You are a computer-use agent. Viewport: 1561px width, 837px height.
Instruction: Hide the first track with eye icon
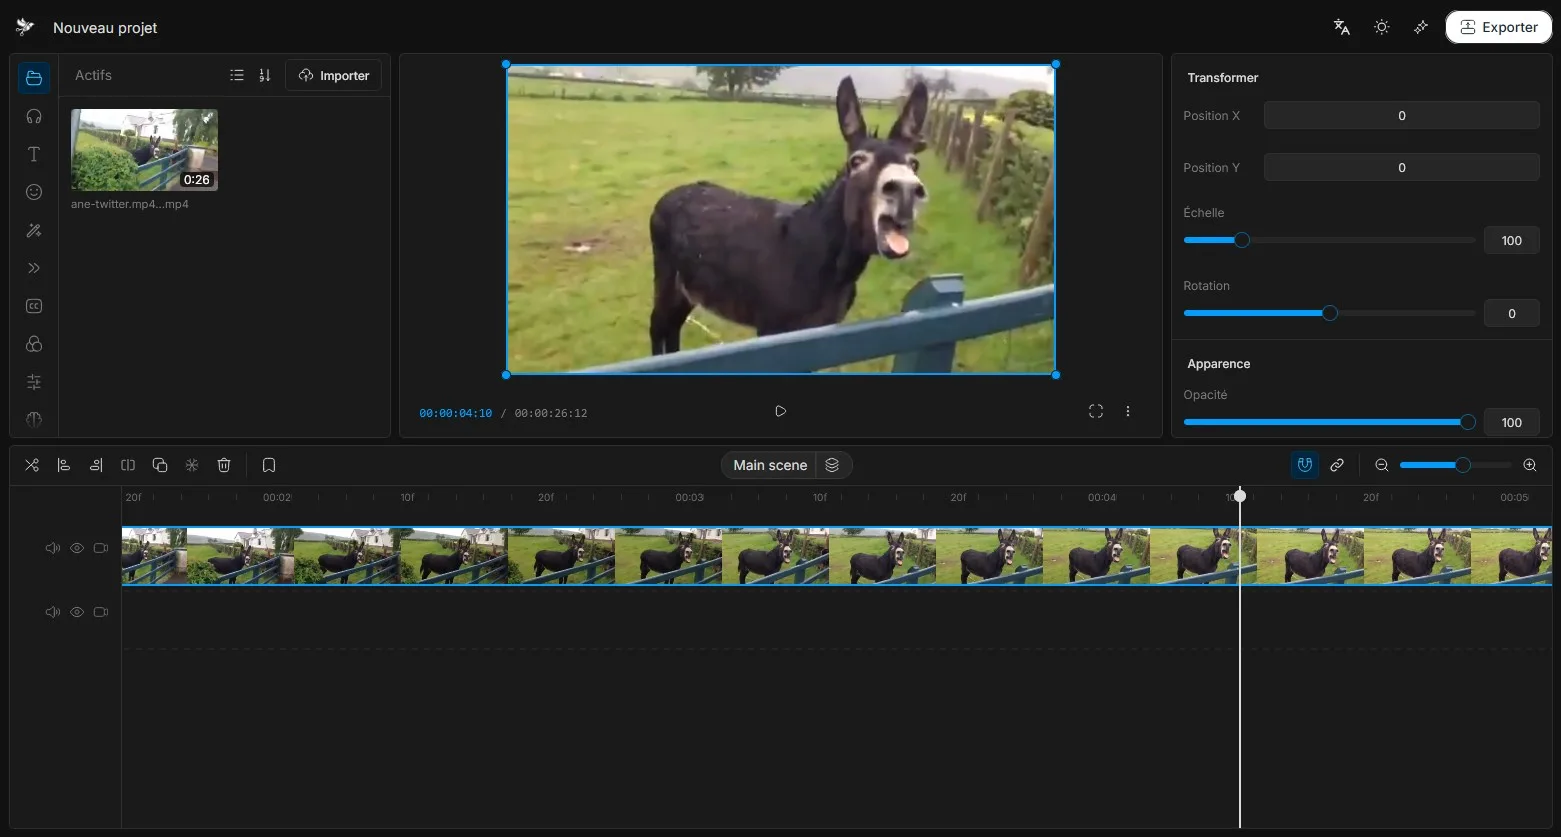[x=77, y=548]
